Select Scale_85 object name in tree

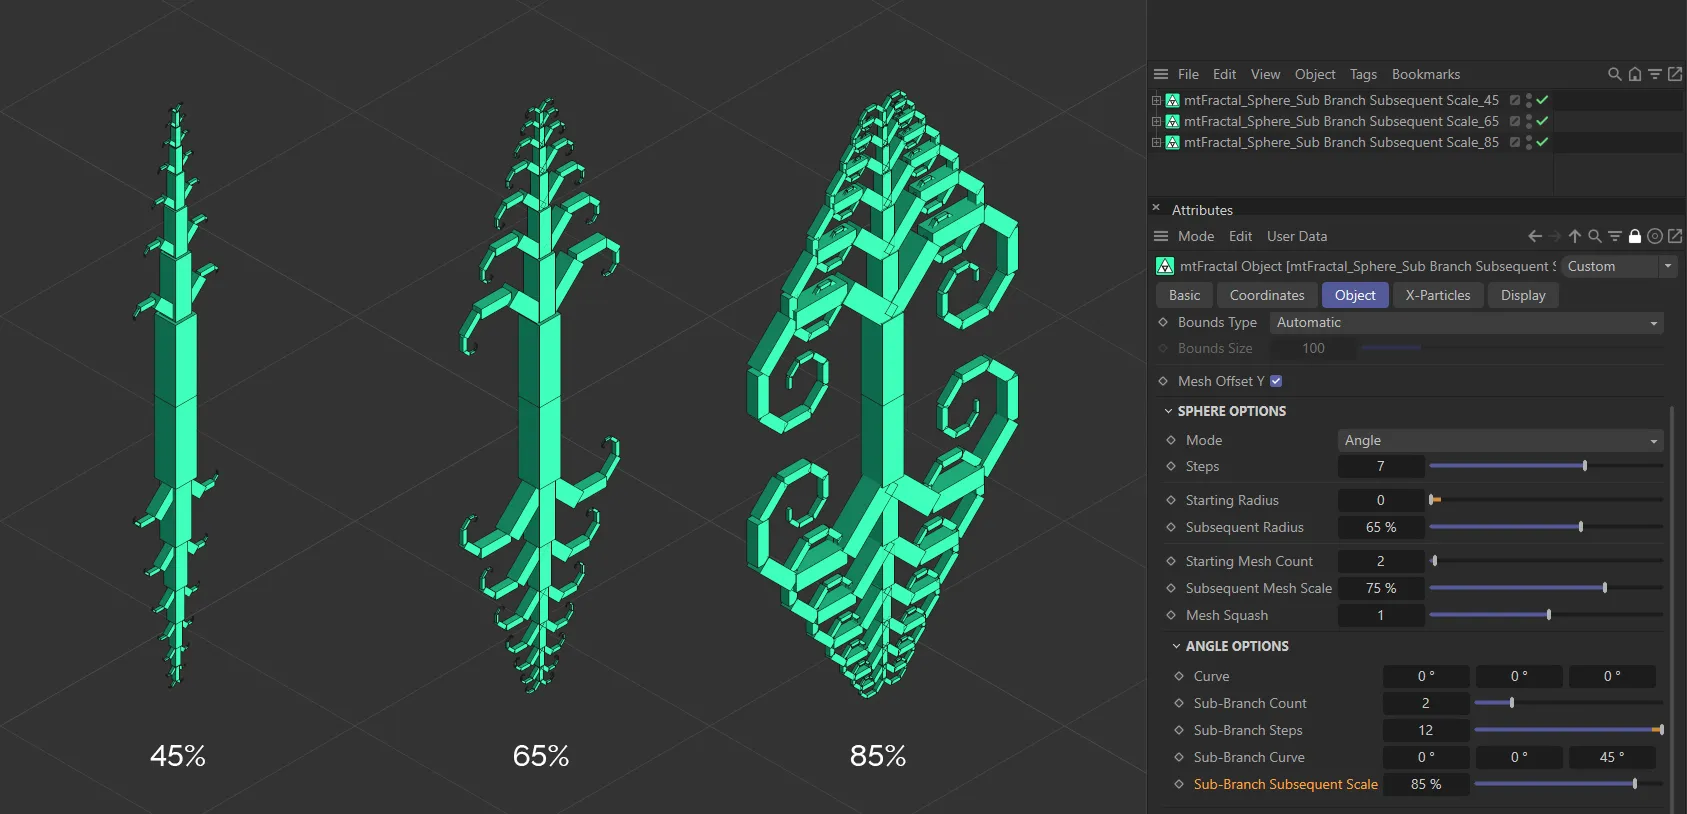[x=1341, y=142]
